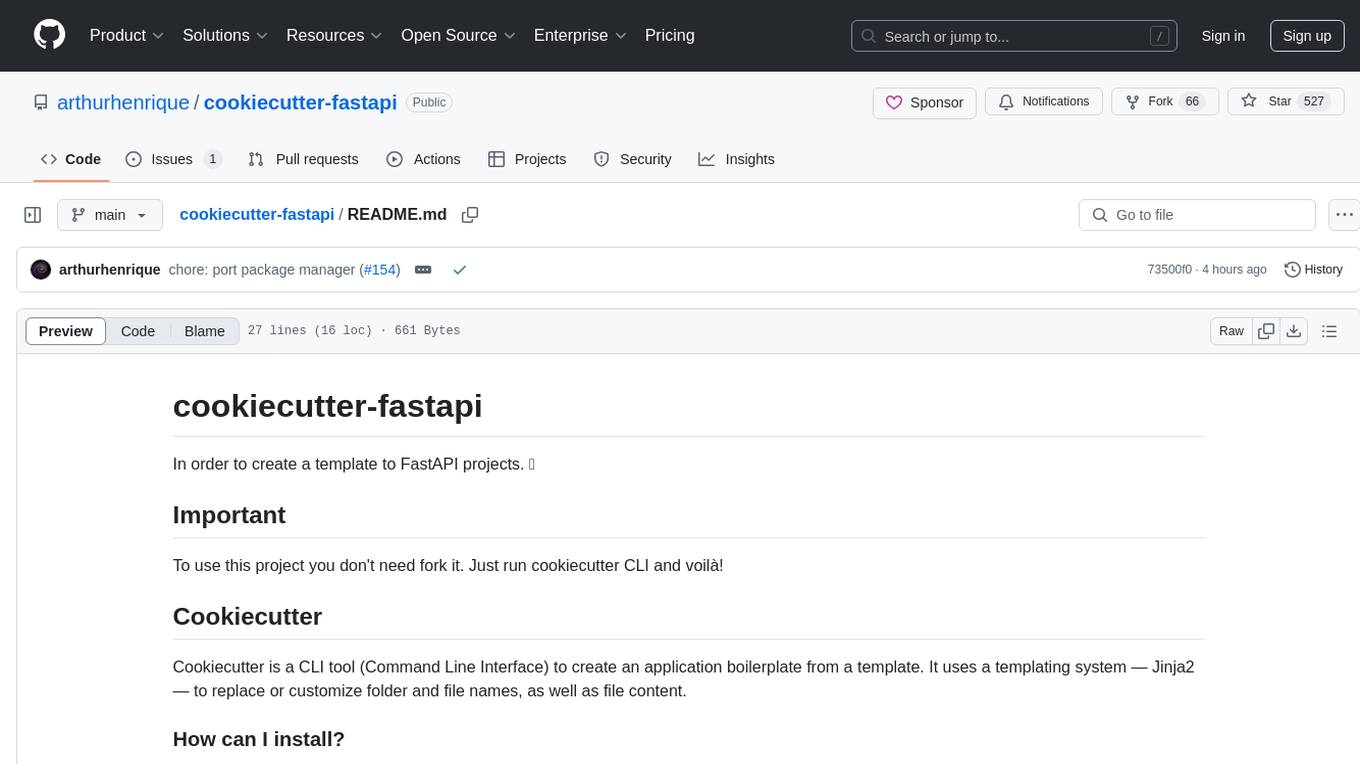Open cookiecutter-fastapi repository link in header

point(300,102)
